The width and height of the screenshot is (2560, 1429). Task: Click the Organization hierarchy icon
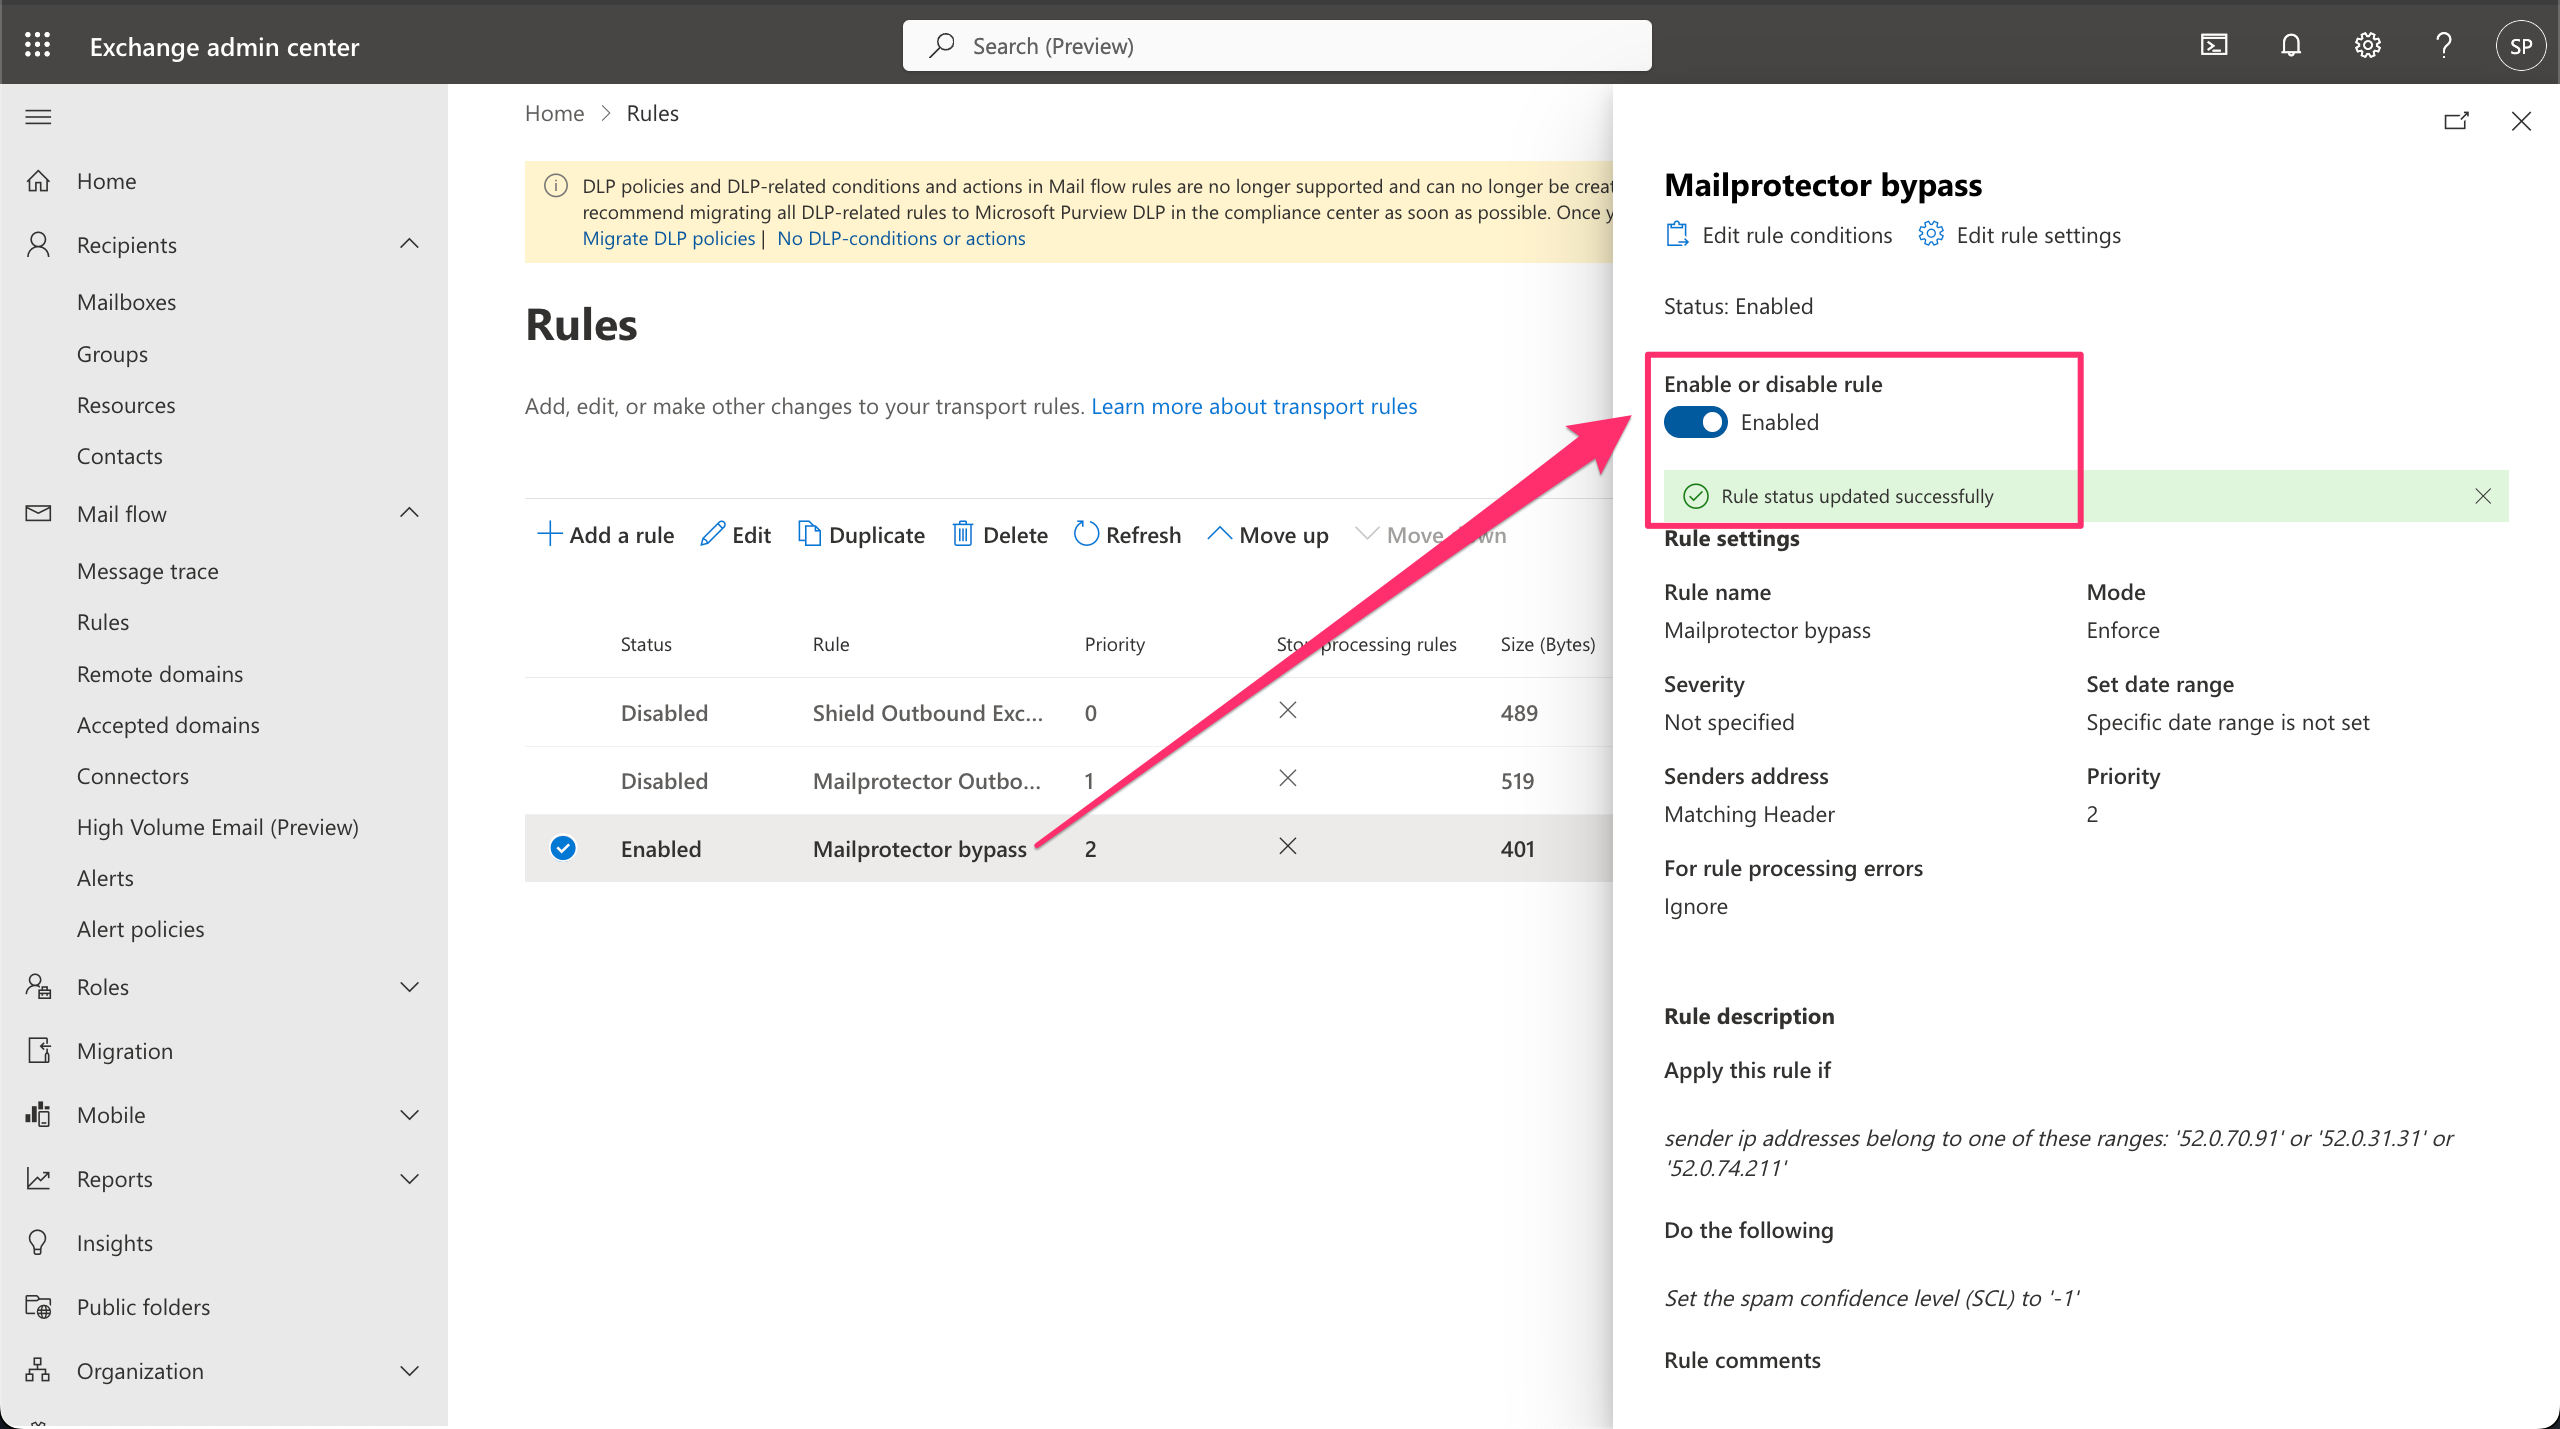point(38,1371)
